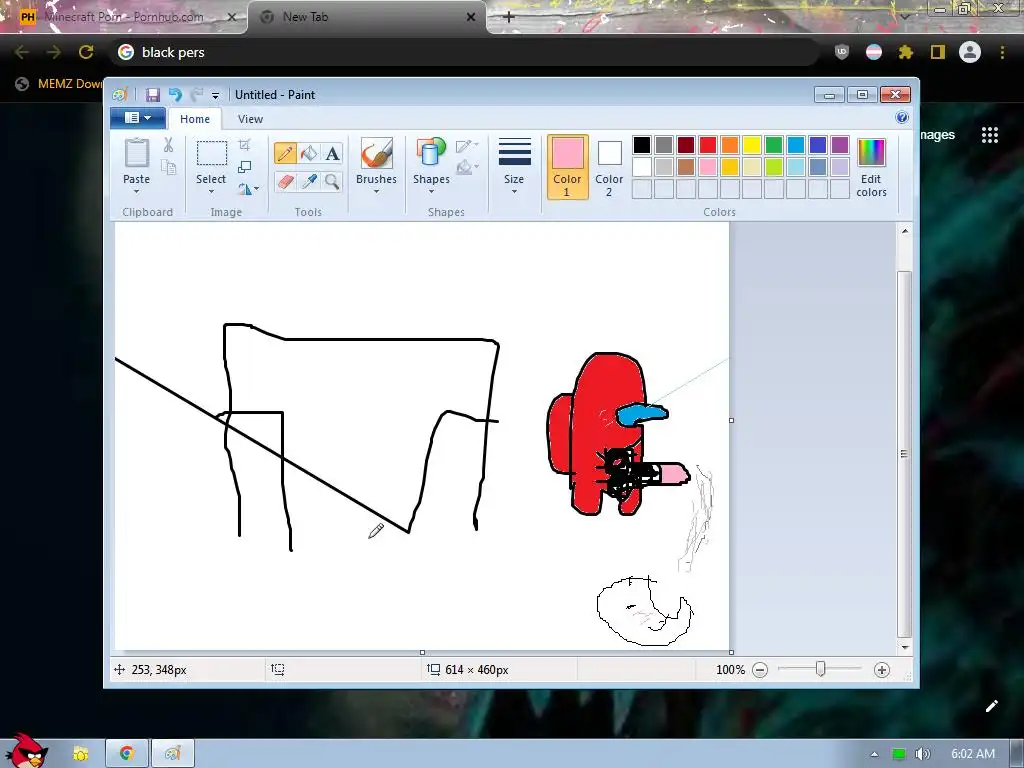The image size is (1024, 768).
Task: Click the Resize icon in Image group
Action: [244, 167]
